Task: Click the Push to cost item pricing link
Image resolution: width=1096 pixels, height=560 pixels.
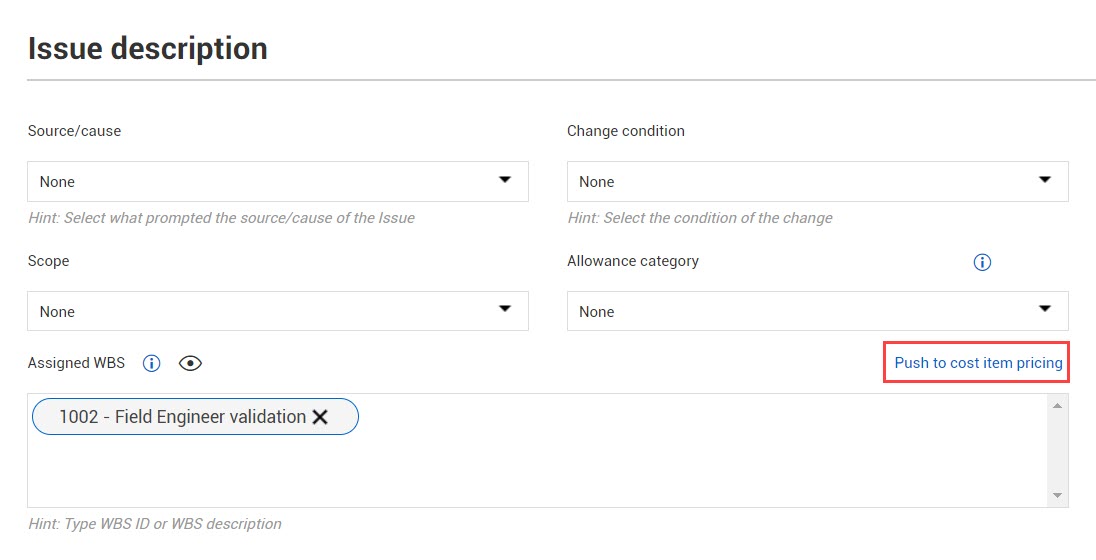Action: coord(979,363)
